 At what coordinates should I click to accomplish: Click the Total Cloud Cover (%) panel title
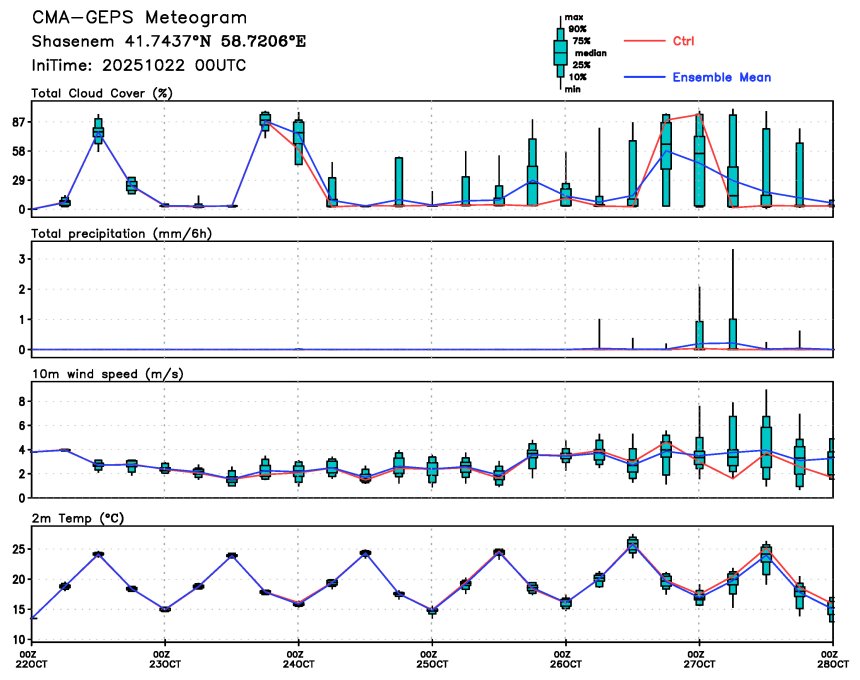[102, 93]
